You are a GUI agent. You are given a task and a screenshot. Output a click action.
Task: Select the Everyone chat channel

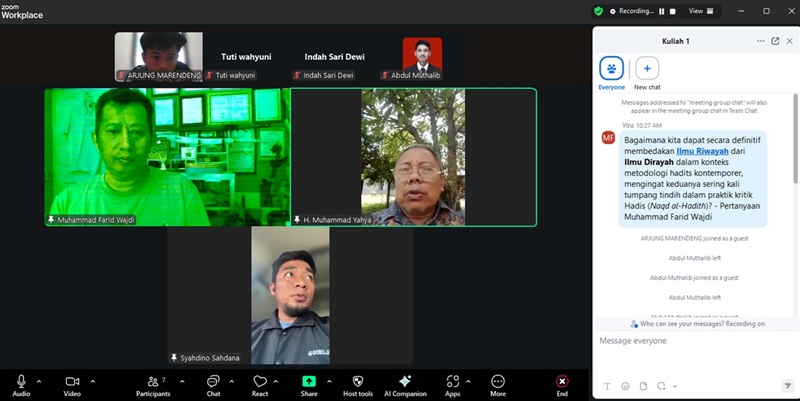pyautogui.click(x=611, y=73)
